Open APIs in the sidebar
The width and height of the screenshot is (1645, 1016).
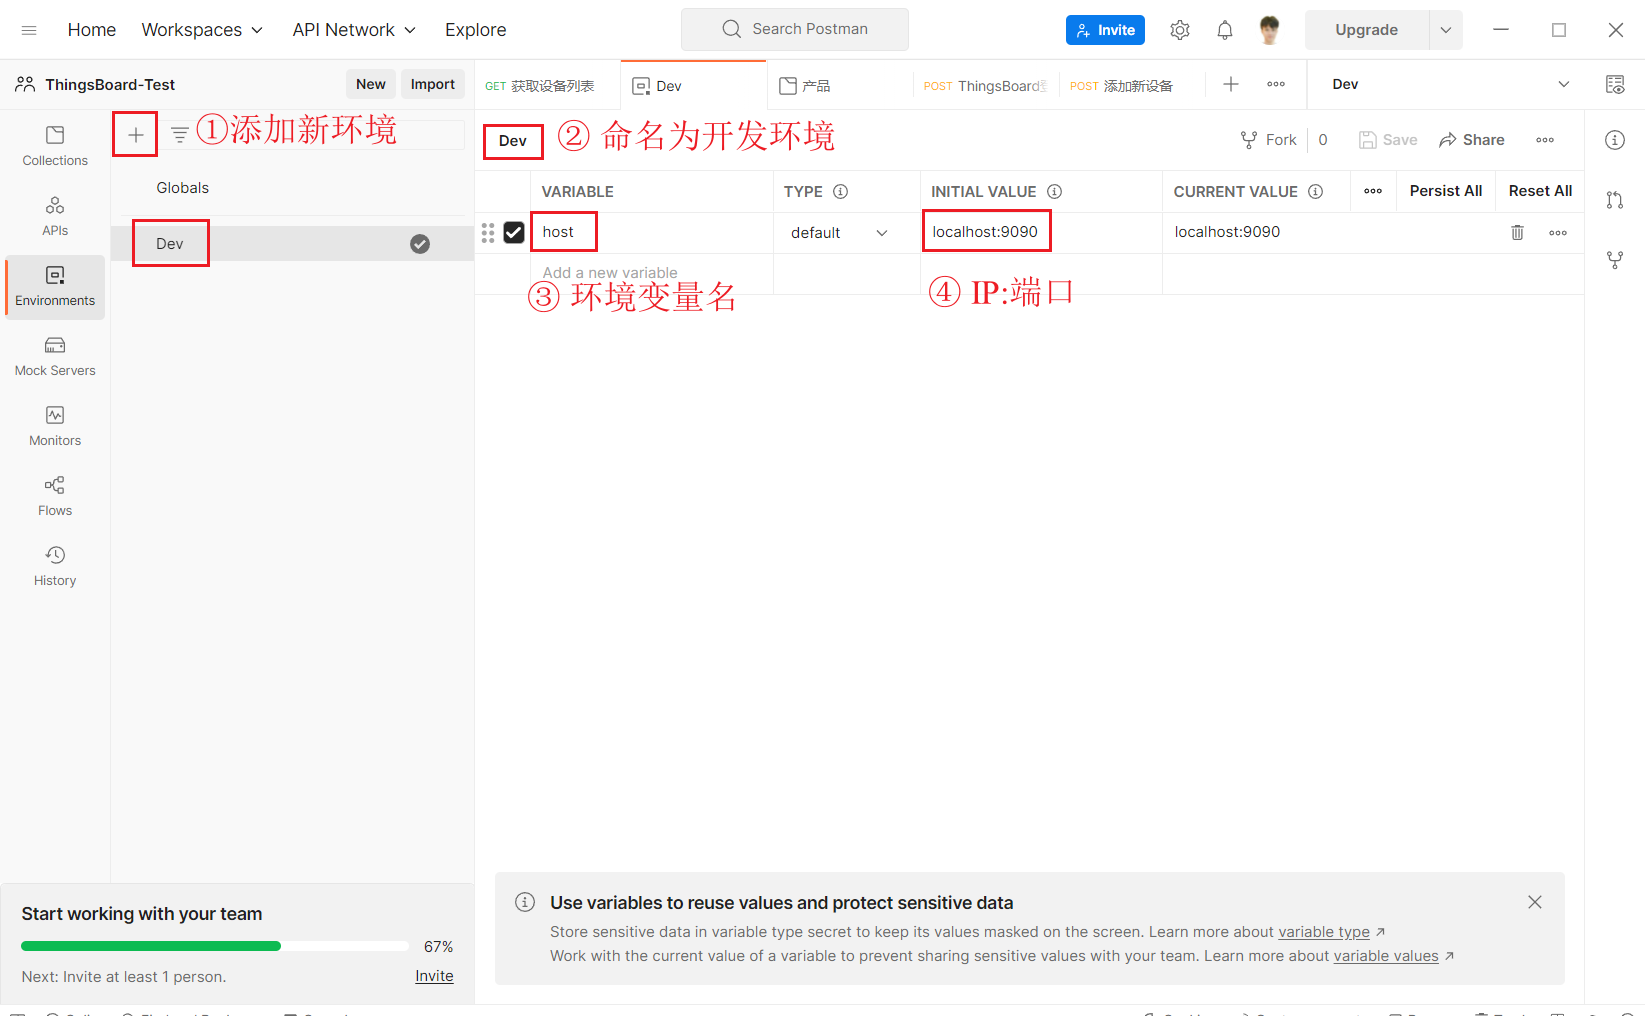coord(55,216)
